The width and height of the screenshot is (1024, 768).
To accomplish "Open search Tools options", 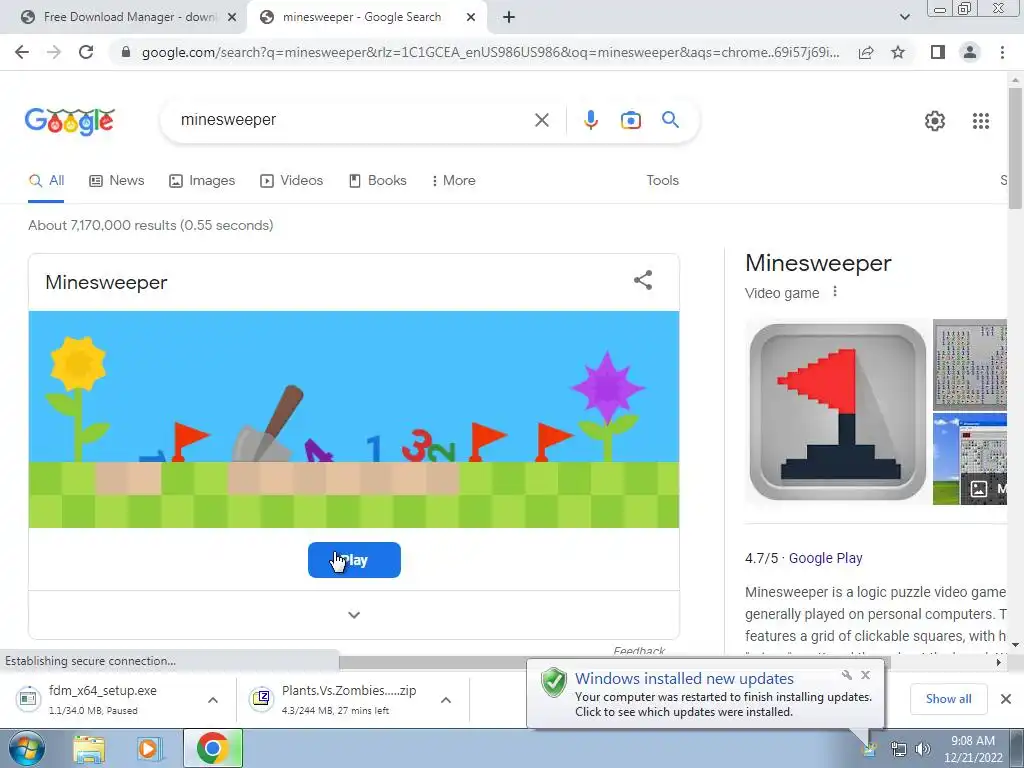I will 662,181.
